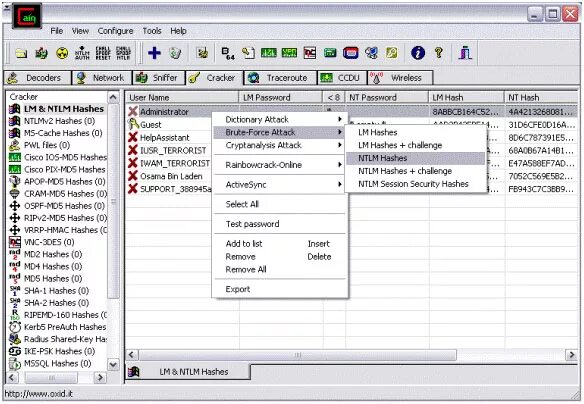Open the Base64 decoder toolbar icon

228,53
